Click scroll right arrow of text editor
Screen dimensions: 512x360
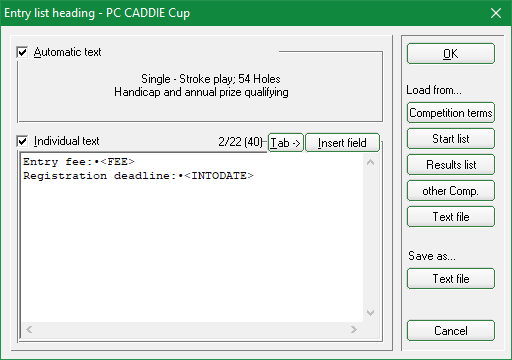pos(354,330)
